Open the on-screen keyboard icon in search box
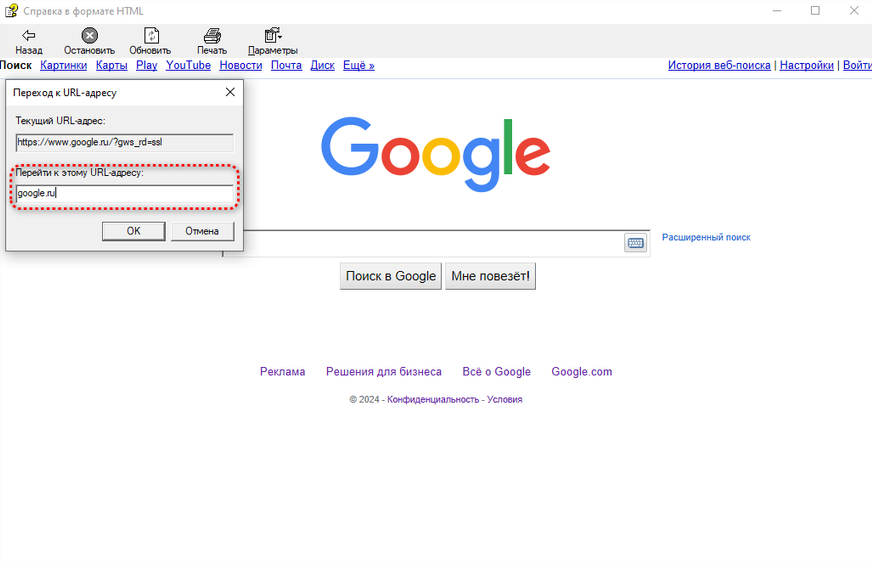The width and height of the screenshot is (872, 565). [x=635, y=243]
